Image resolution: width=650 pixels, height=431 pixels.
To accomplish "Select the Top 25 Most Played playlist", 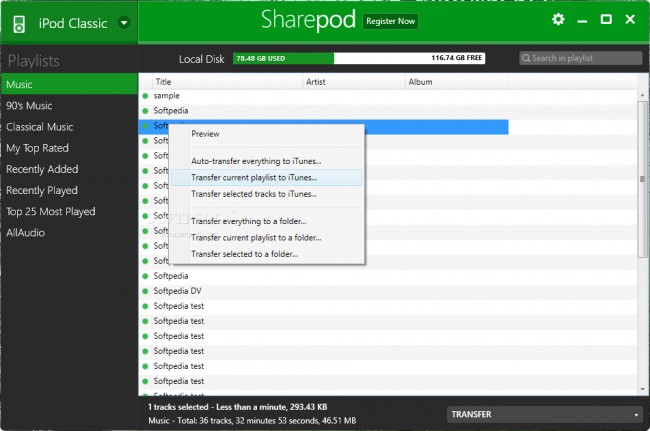I will tap(51, 211).
